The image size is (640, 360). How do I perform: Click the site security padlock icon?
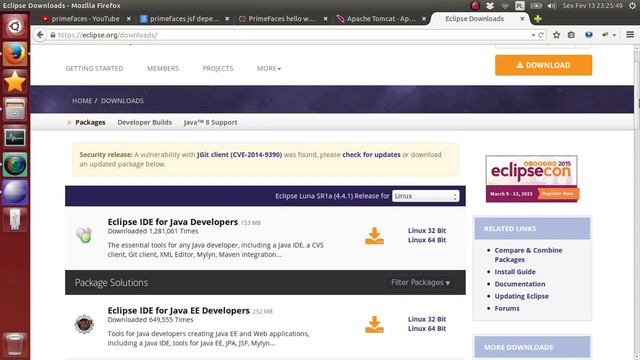pos(53,35)
